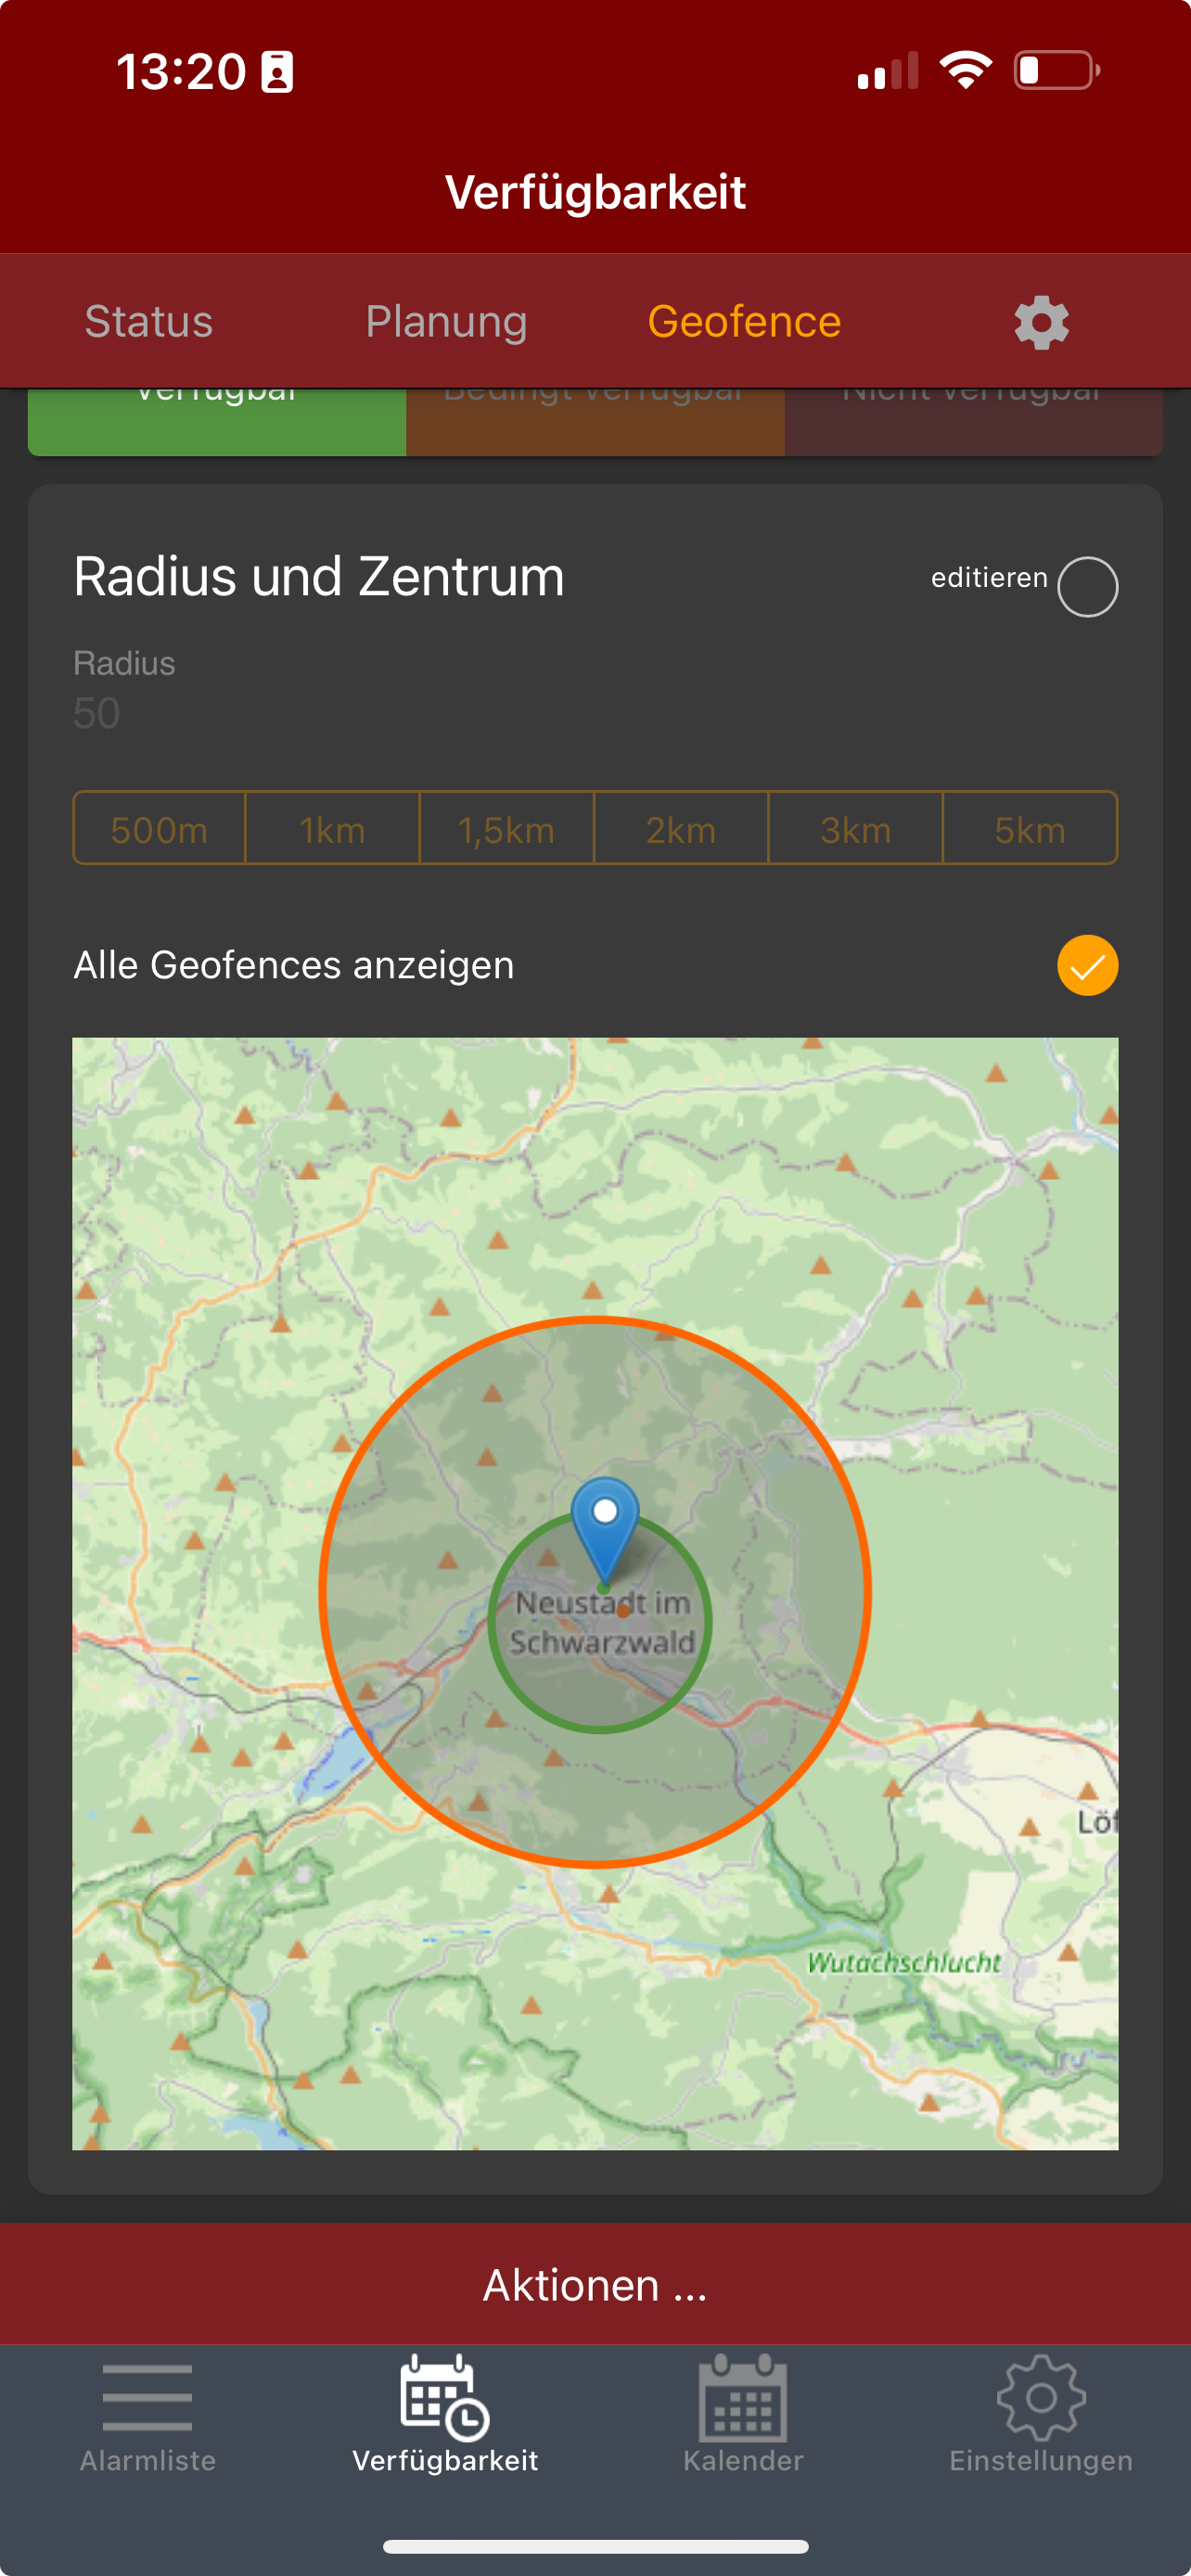Set radius to 5km
The width and height of the screenshot is (1191, 2576).
coord(1029,829)
